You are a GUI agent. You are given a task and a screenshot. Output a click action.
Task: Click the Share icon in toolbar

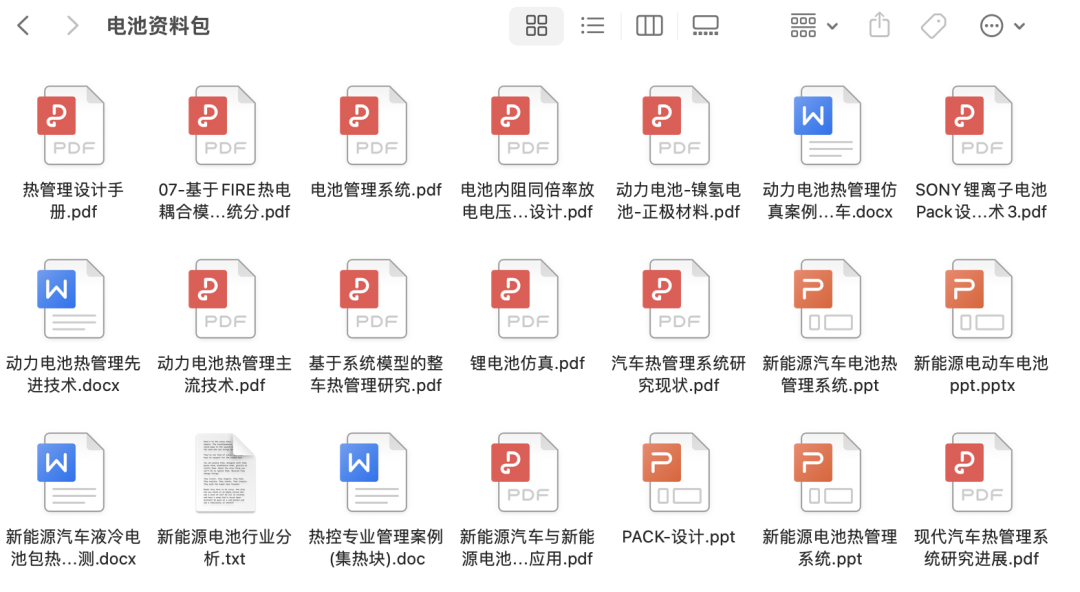(879, 25)
